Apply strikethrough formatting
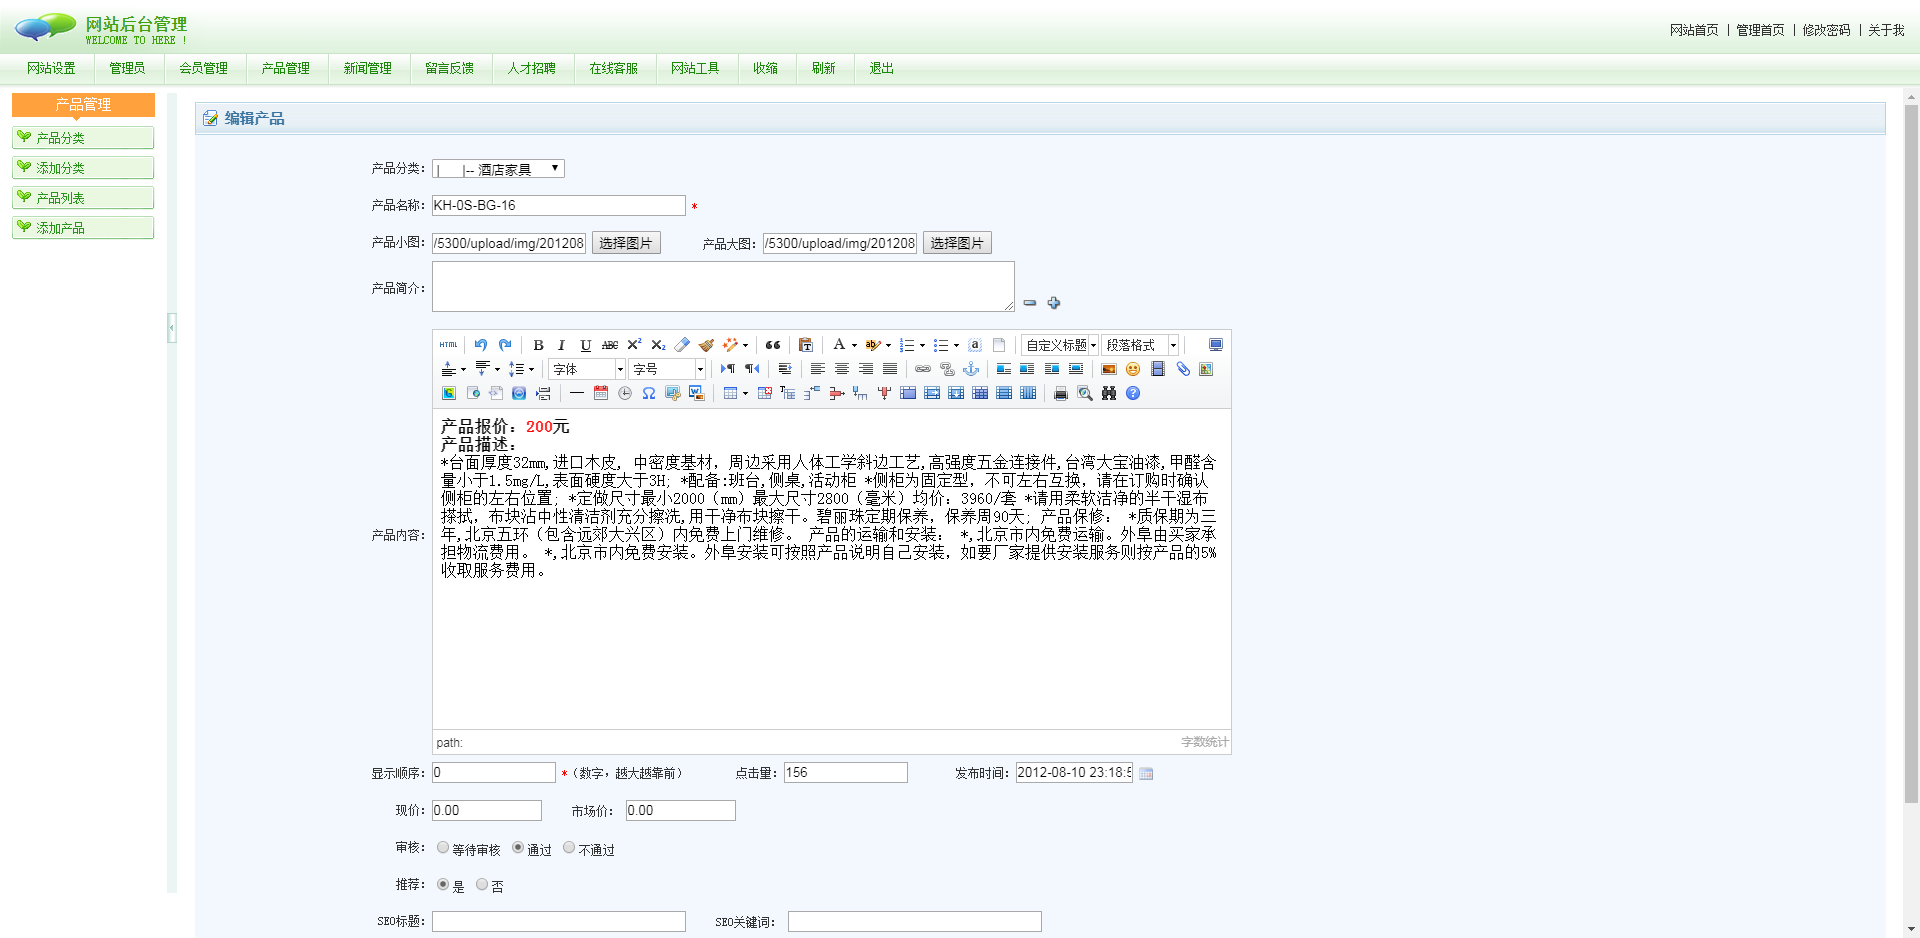1920x938 pixels. point(610,345)
